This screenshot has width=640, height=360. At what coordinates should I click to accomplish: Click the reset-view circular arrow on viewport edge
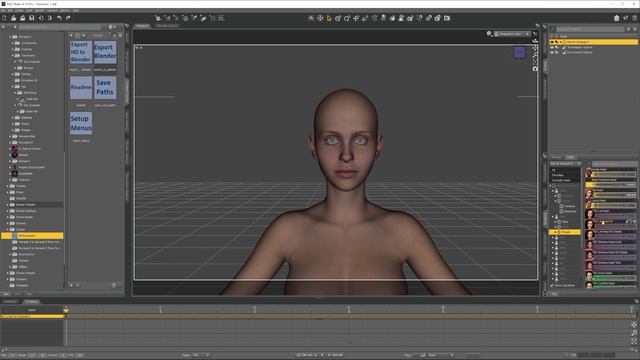[535, 69]
